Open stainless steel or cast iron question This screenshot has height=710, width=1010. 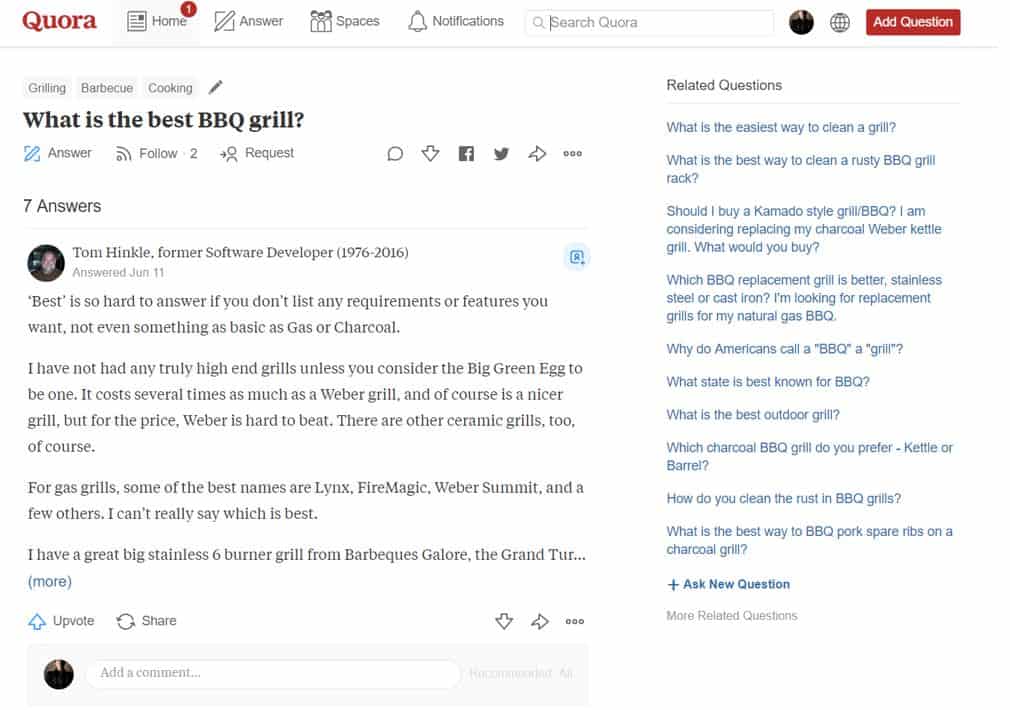coord(804,298)
